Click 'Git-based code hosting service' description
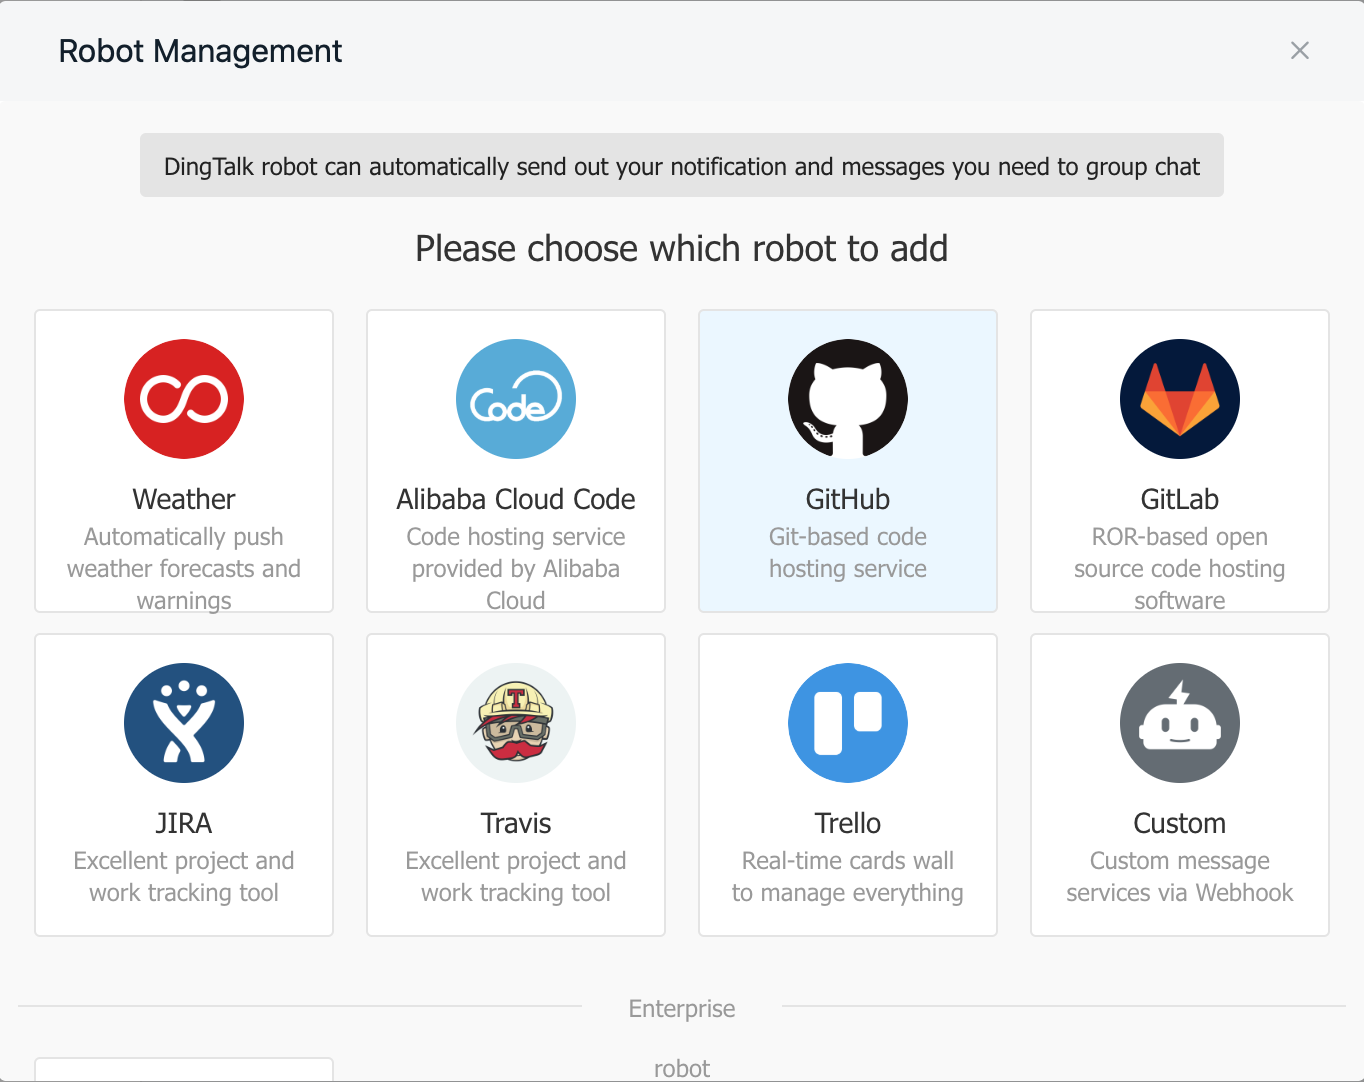This screenshot has height=1082, width=1364. (848, 553)
